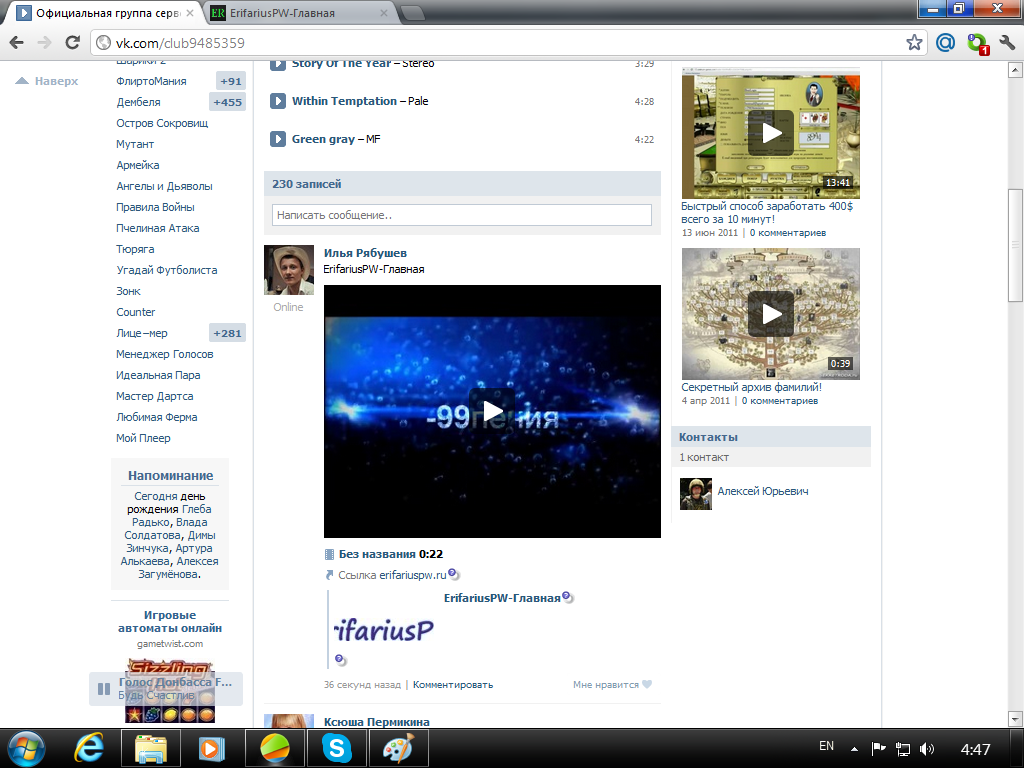Open the Менеджер Голосов app
Screen dimensions: 1024x768
(x=165, y=354)
